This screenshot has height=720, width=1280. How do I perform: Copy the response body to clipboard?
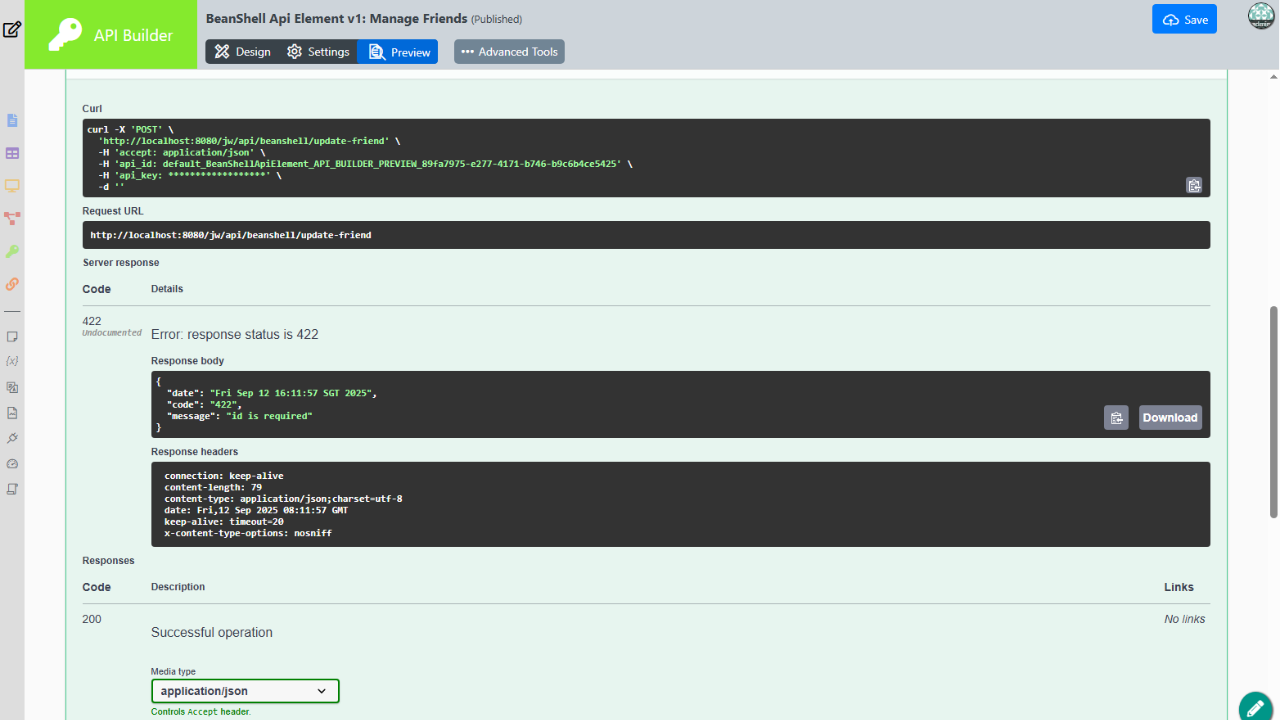pyautogui.click(x=1116, y=418)
